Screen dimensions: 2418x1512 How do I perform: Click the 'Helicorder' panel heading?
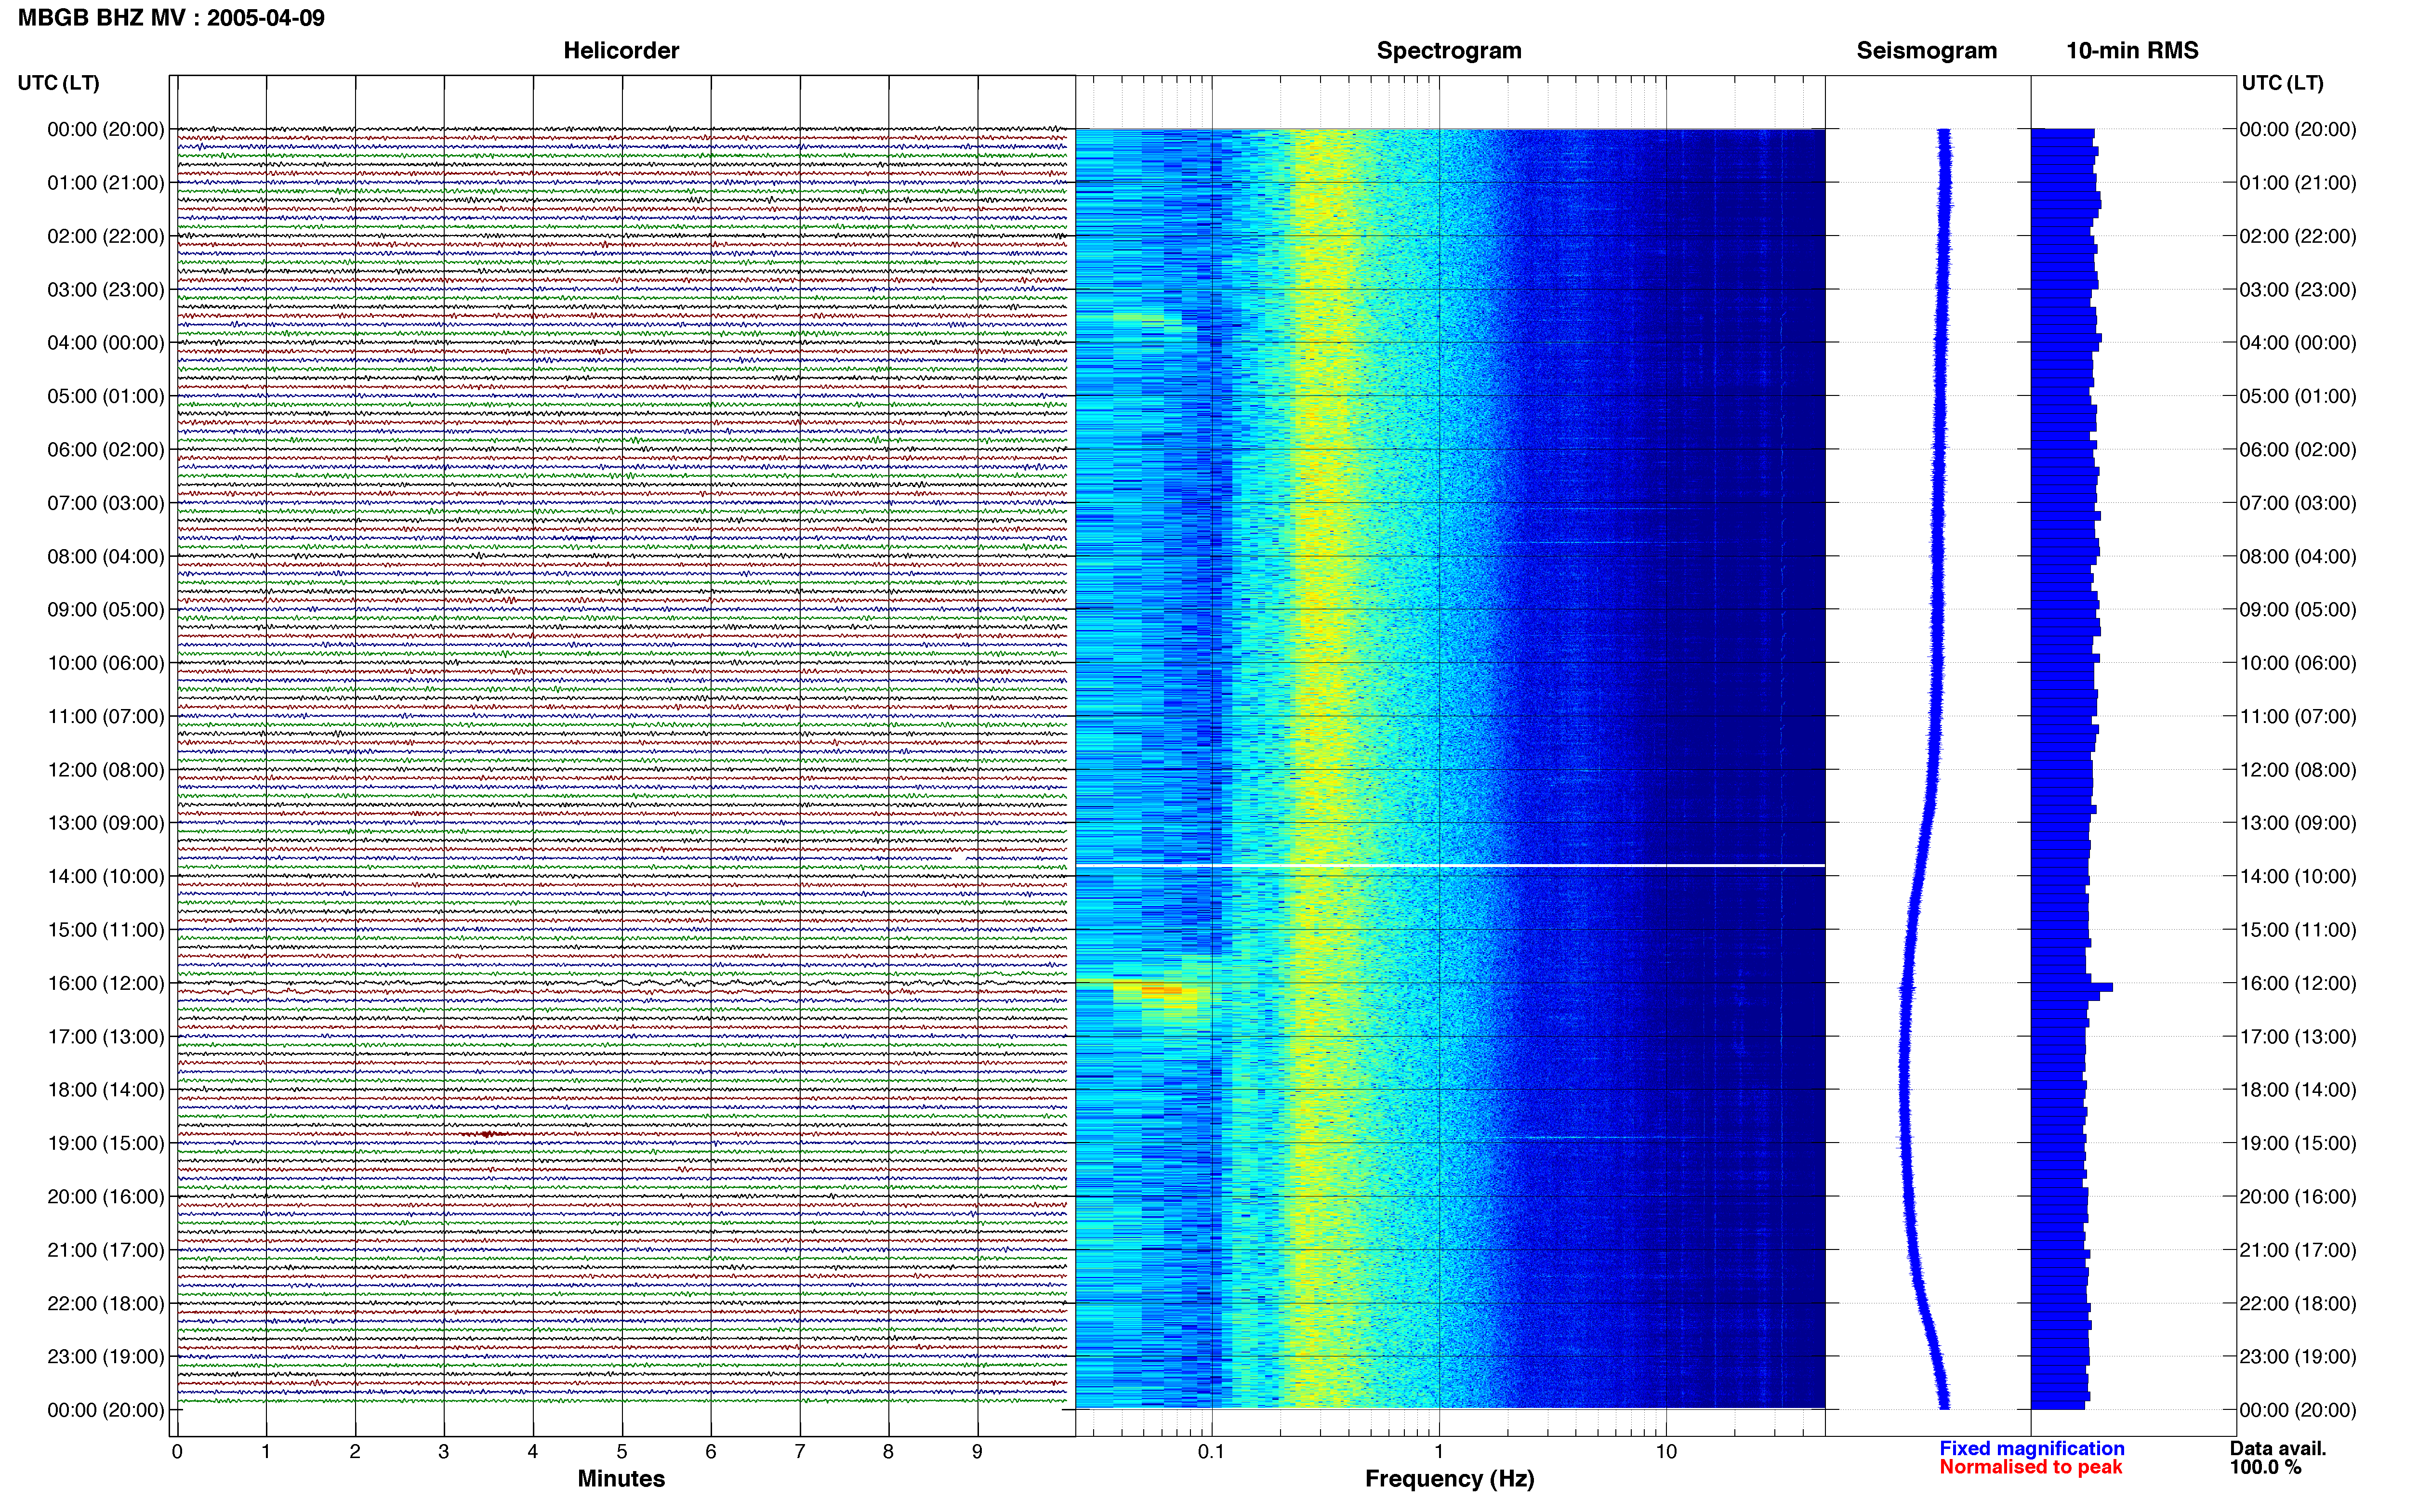tap(621, 51)
